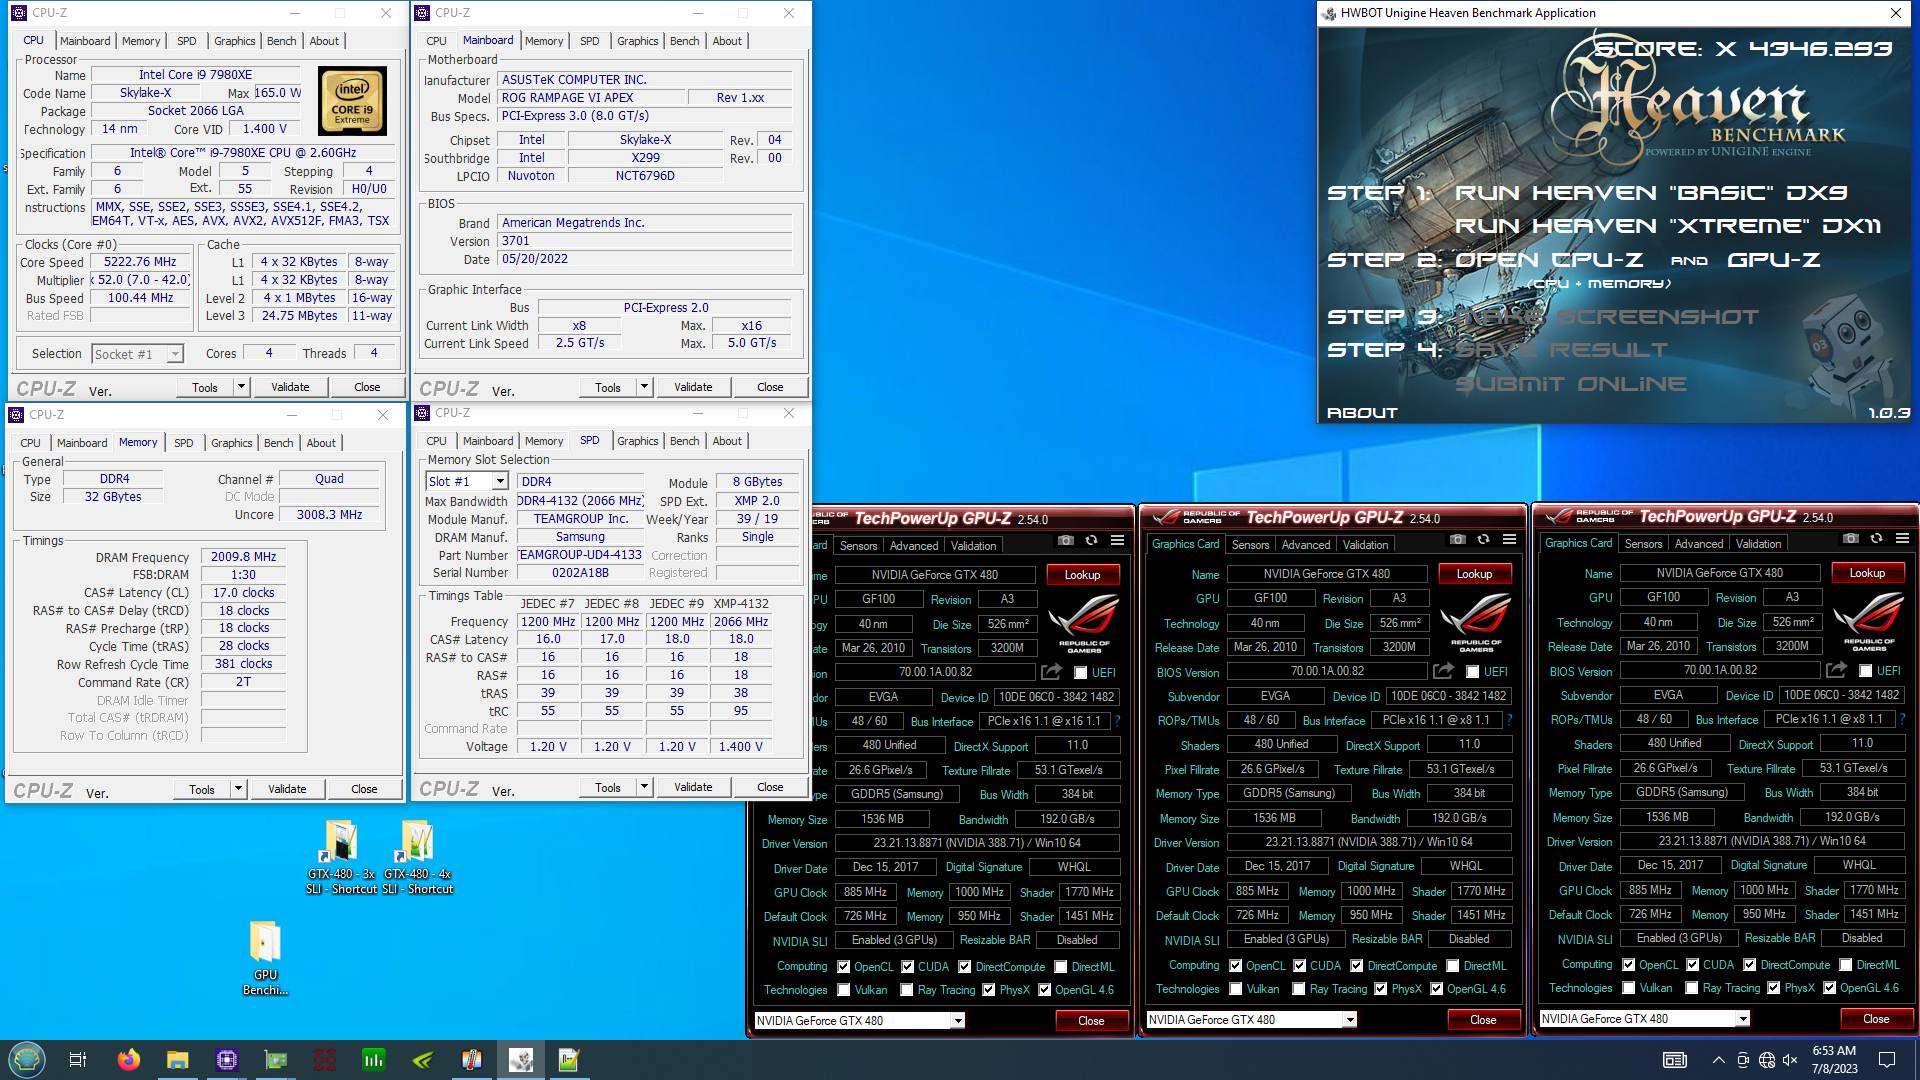The width and height of the screenshot is (1920, 1080).
Task: Click ABOUT in HWBOT Heaven application
Action: pyautogui.click(x=1362, y=413)
